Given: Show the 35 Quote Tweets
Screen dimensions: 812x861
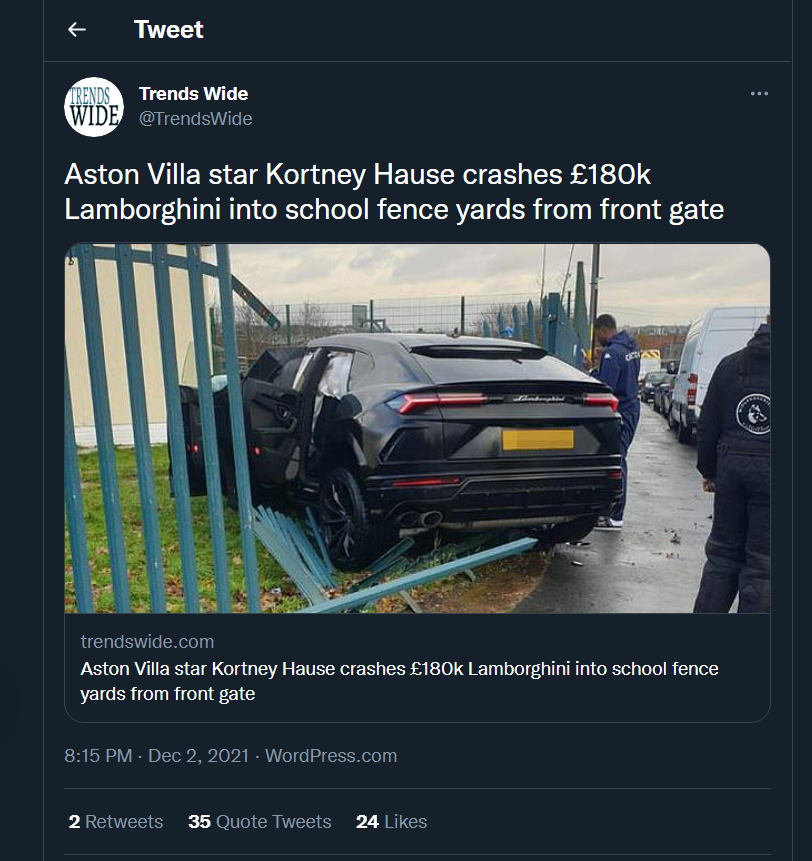Looking at the screenshot, I should (x=259, y=822).
